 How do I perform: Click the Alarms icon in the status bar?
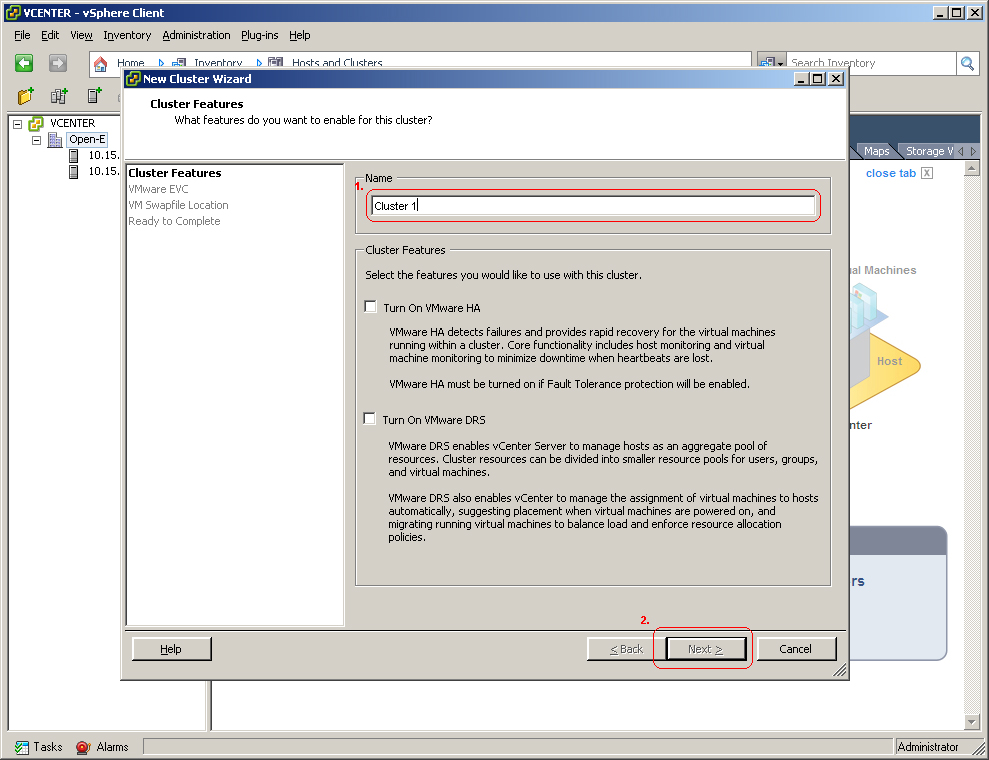click(x=83, y=747)
